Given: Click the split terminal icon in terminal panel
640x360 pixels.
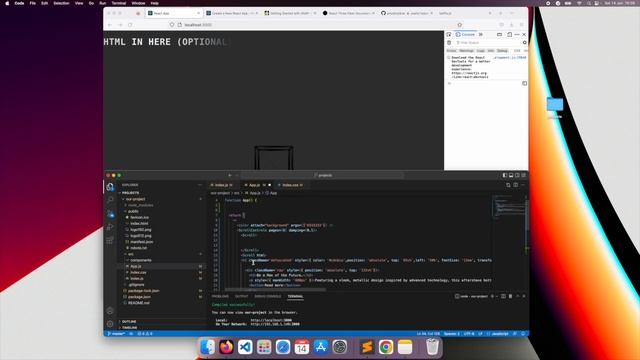Looking at the screenshot, I should coord(503,296).
